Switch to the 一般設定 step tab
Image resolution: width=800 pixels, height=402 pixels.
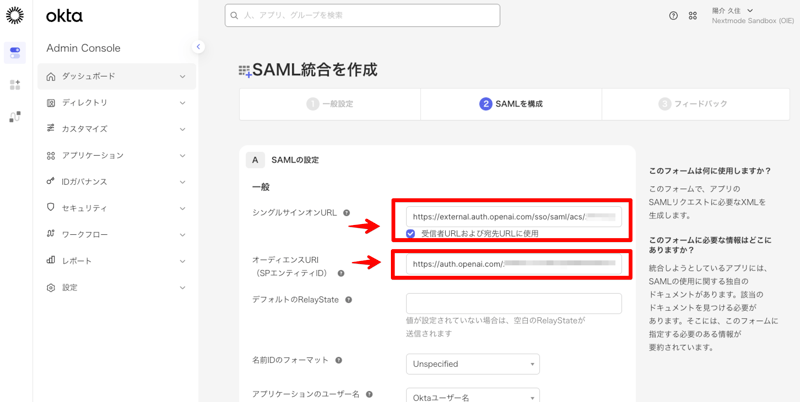coord(330,104)
